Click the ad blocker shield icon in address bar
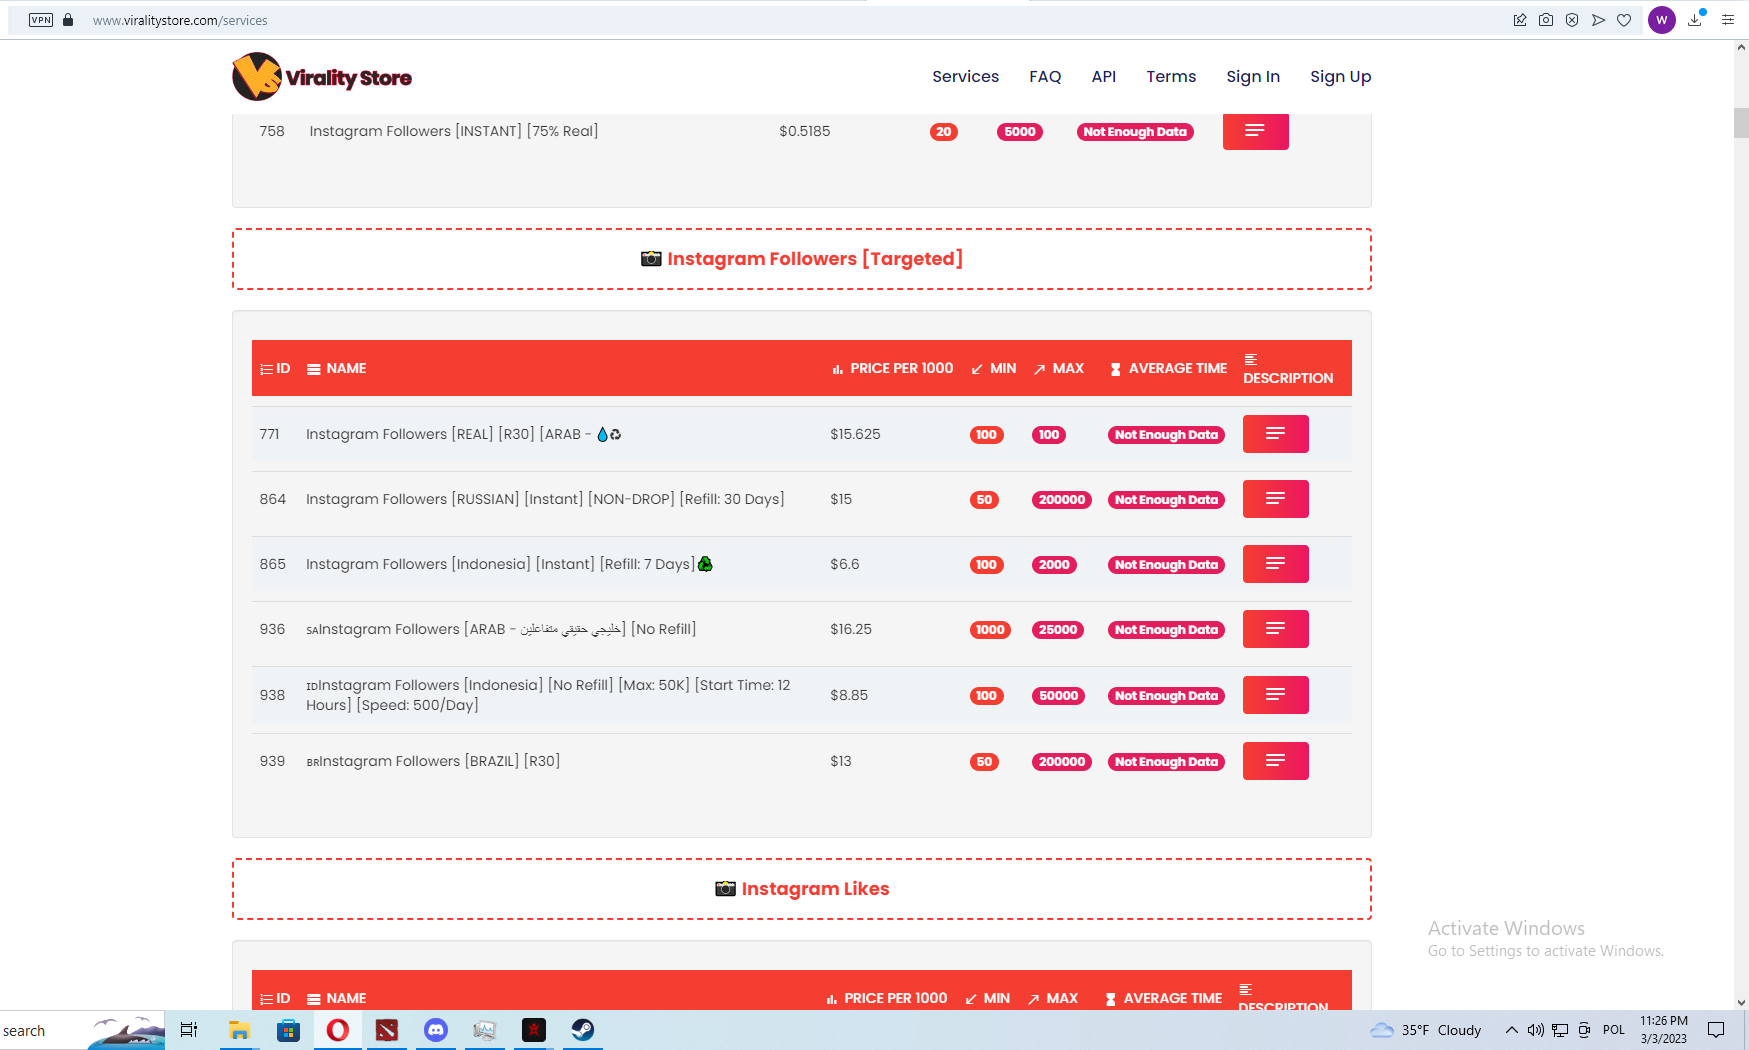This screenshot has height=1050, width=1749. pyautogui.click(x=1572, y=20)
